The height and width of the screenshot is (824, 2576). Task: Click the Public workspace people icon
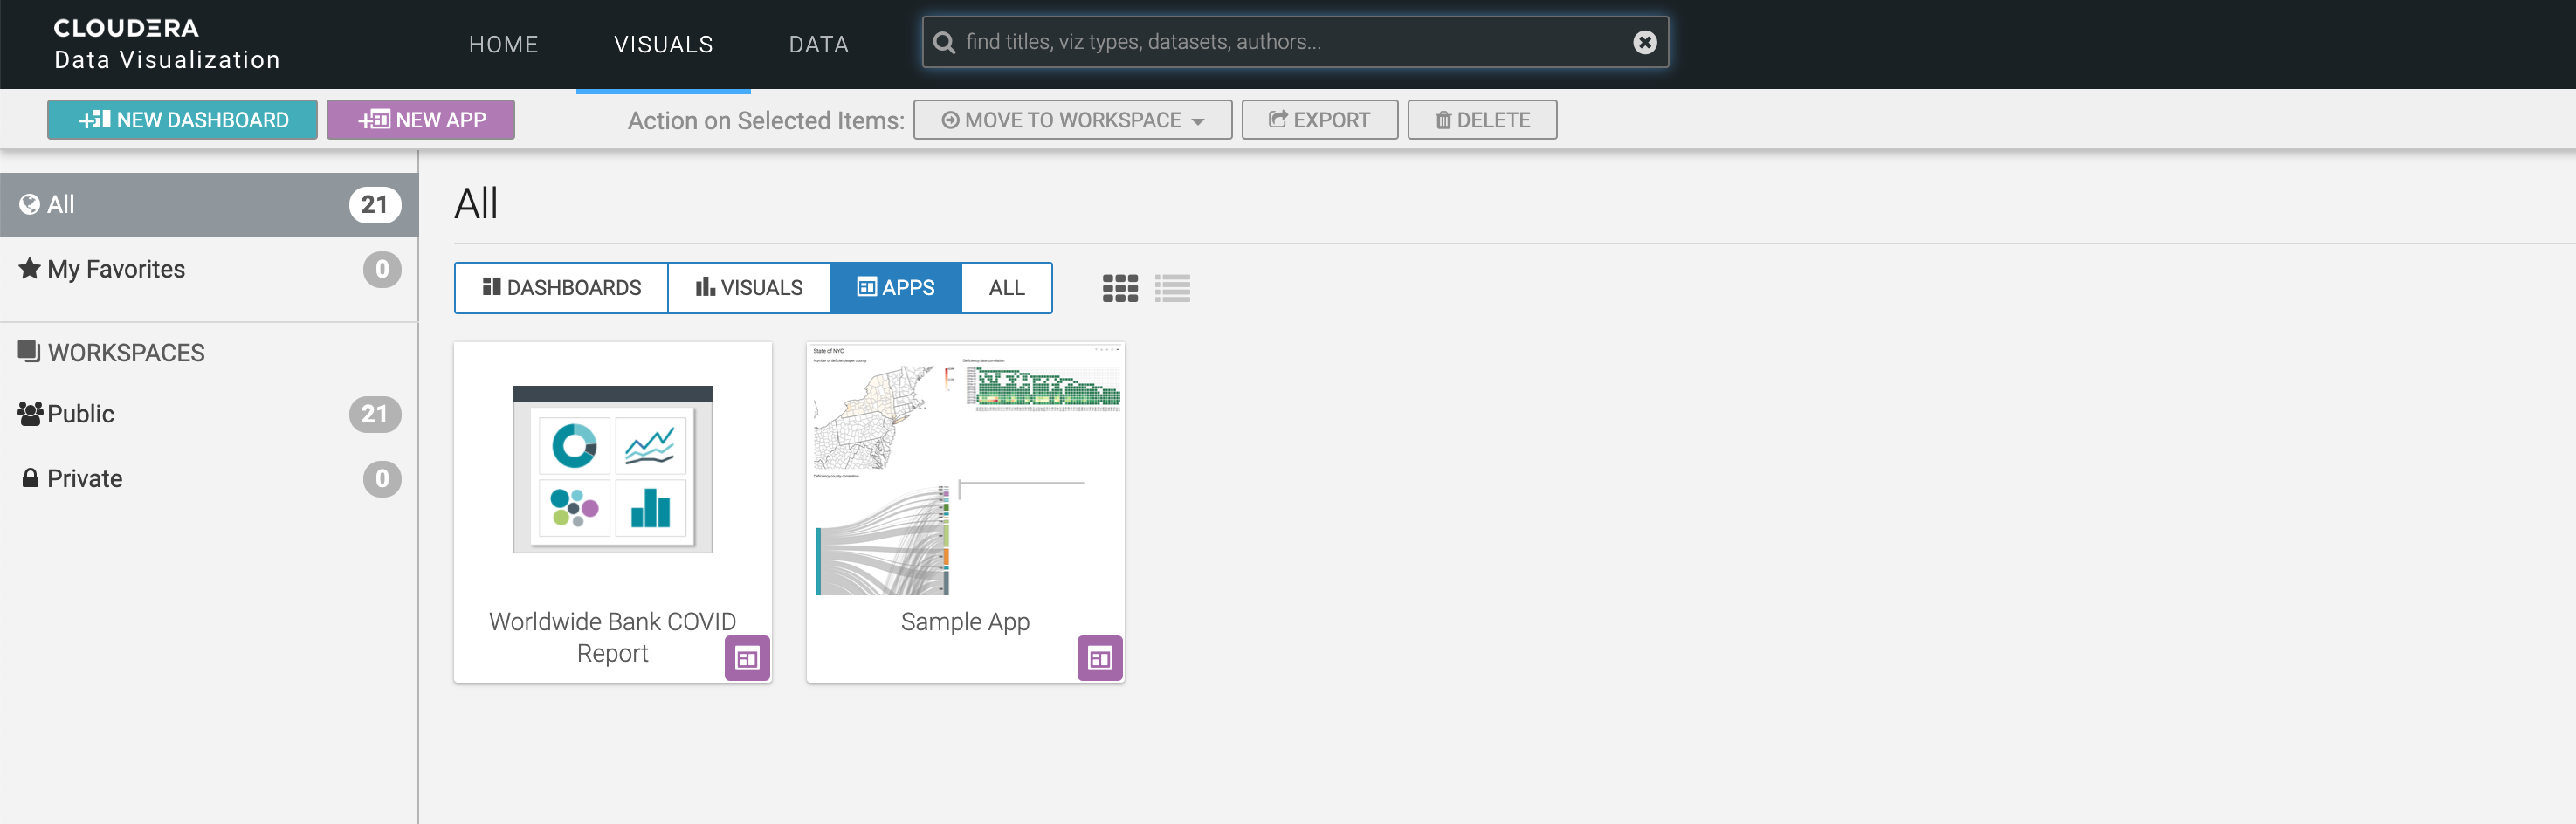[29, 413]
